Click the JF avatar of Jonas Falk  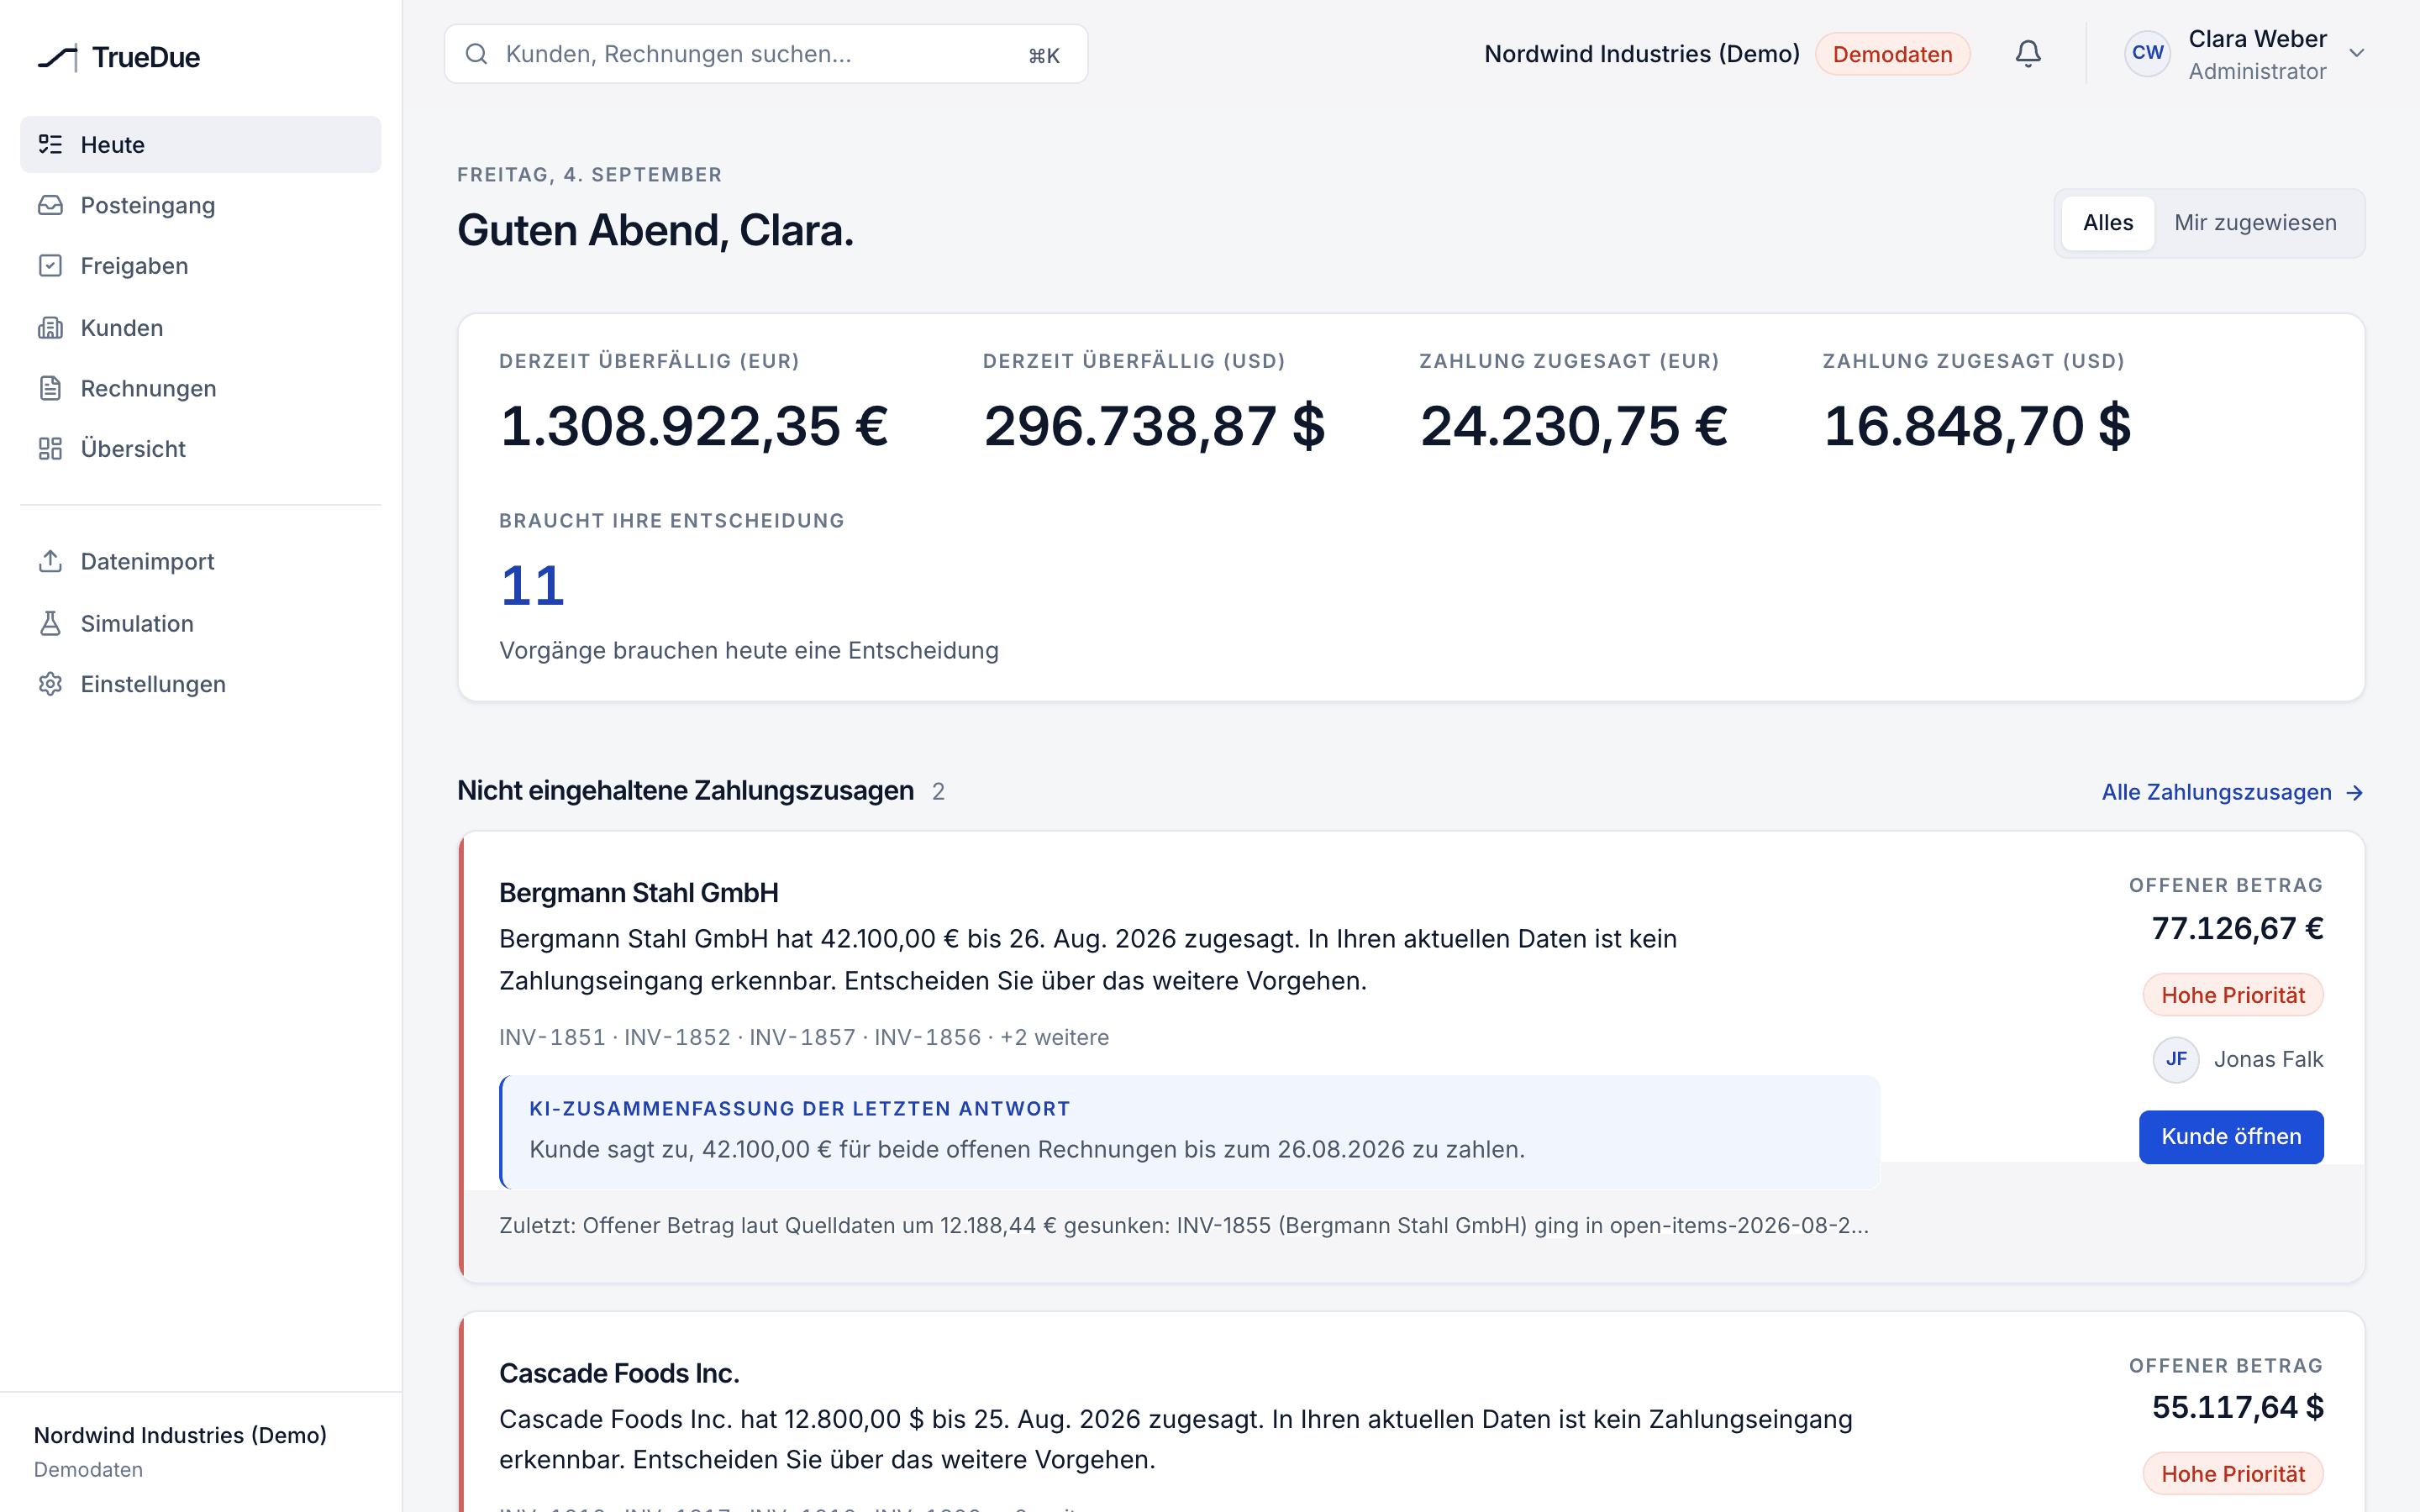click(x=2176, y=1059)
